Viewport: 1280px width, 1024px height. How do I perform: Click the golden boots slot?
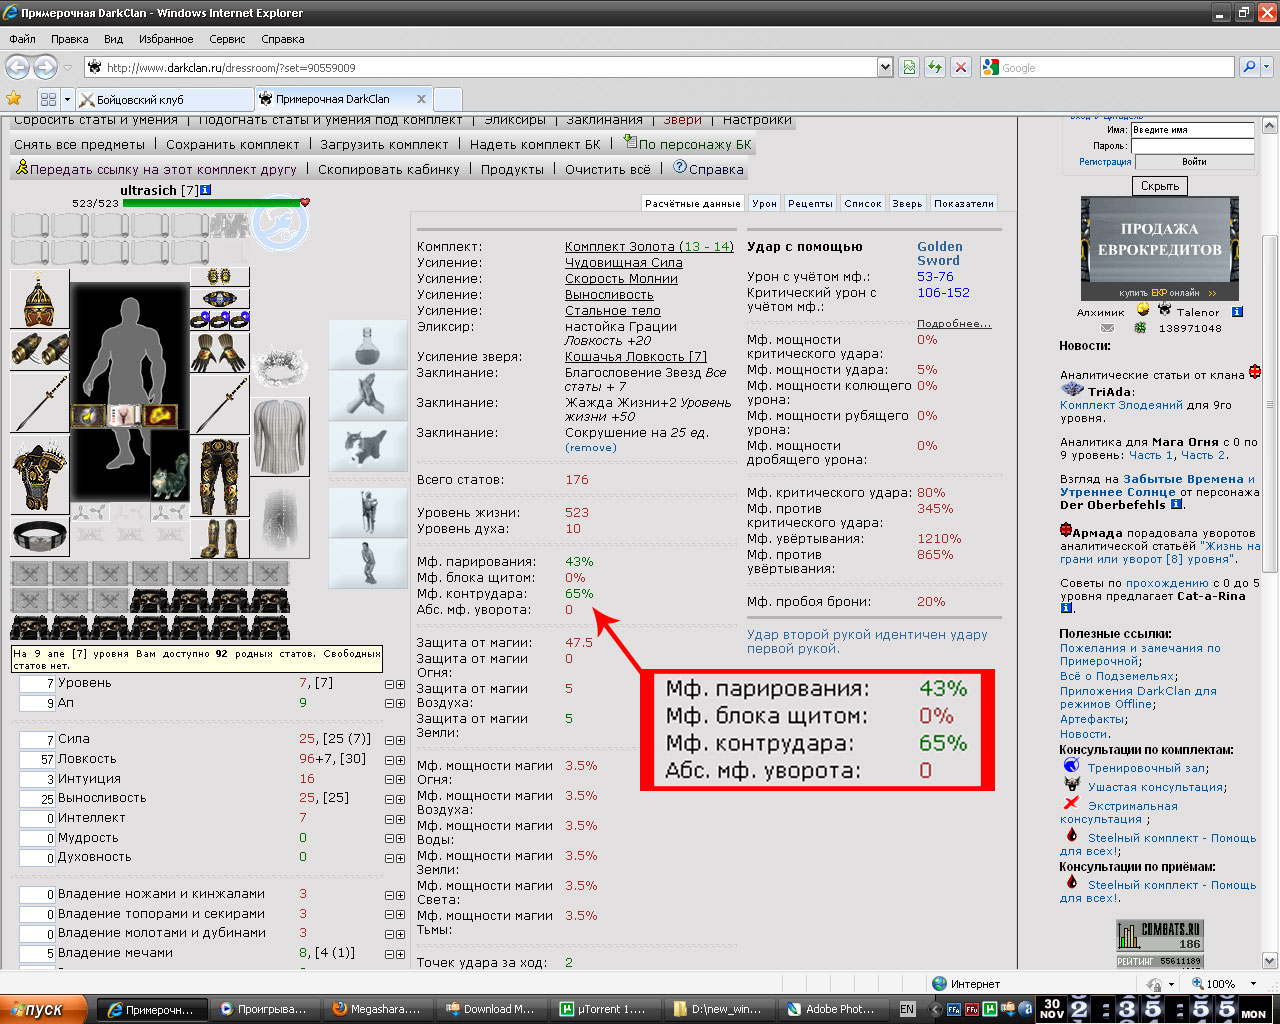(220, 538)
